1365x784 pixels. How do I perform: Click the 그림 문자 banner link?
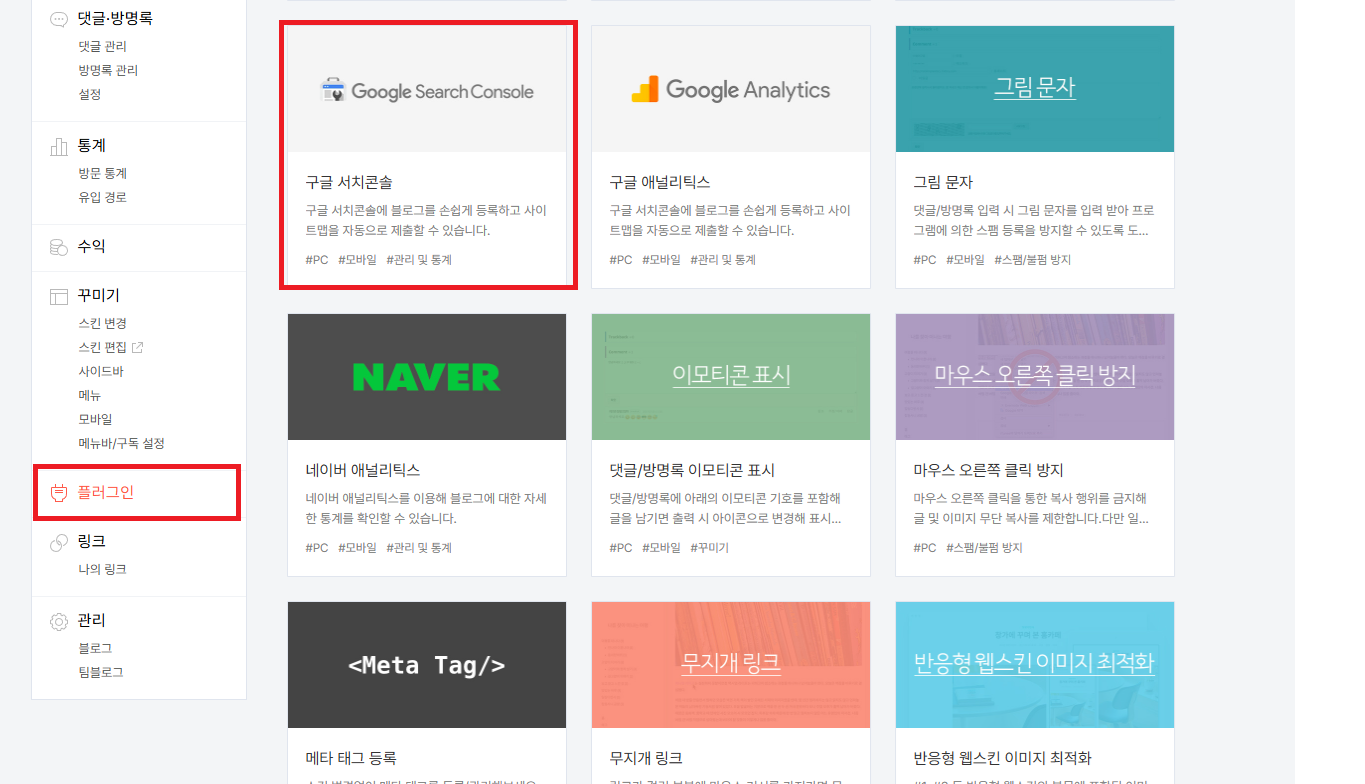click(1035, 87)
